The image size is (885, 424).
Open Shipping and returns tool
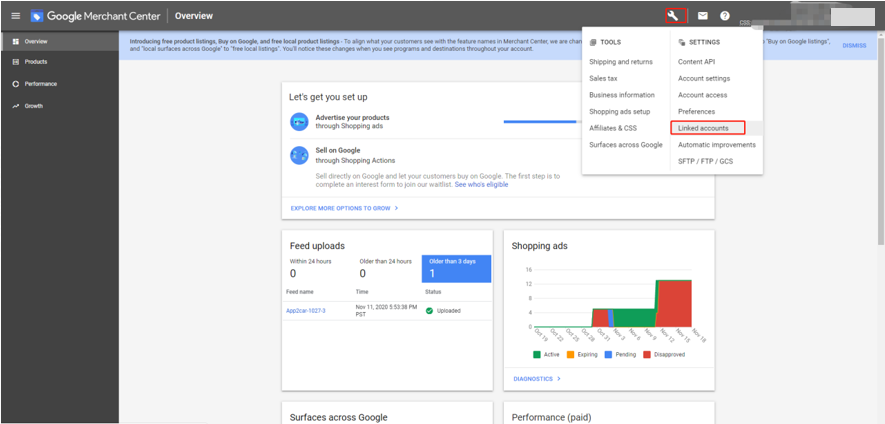click(621, 62)
